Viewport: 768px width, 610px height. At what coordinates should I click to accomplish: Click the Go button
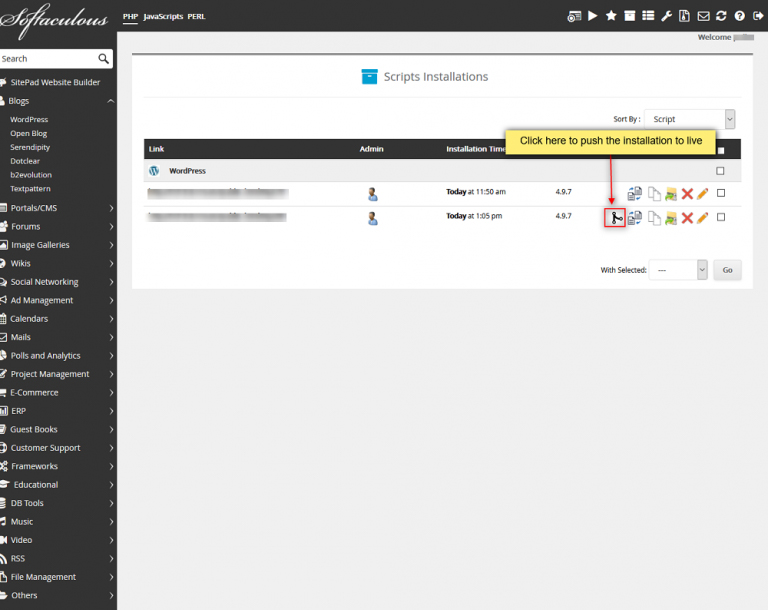727,270
